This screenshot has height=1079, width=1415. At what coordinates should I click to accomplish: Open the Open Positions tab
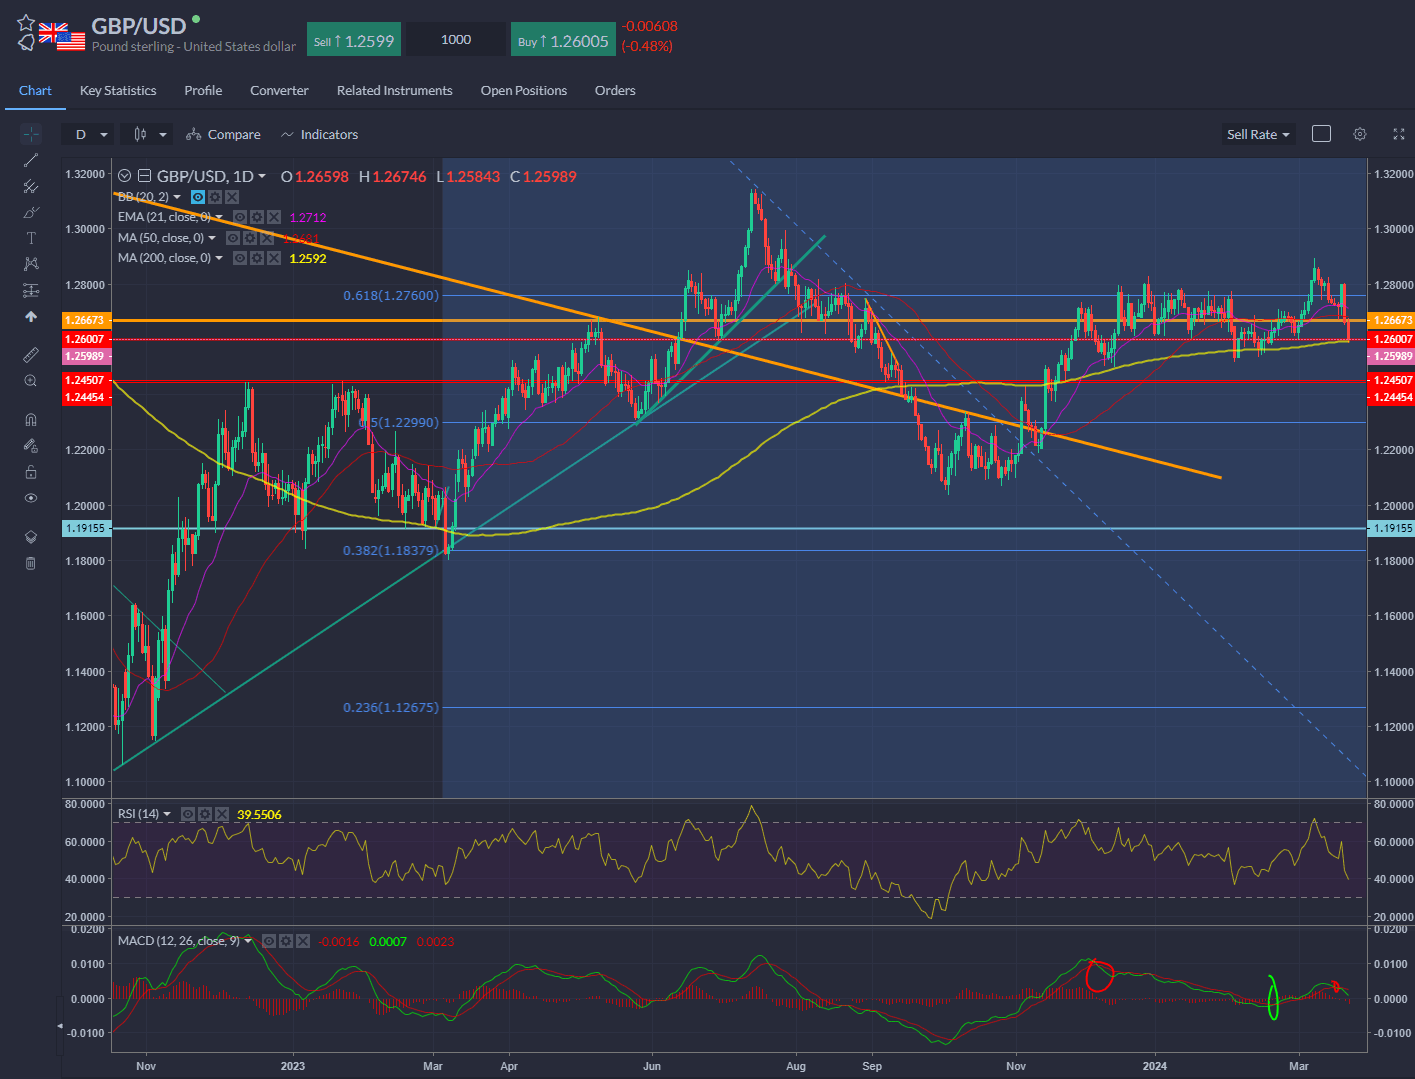(524, 90)
